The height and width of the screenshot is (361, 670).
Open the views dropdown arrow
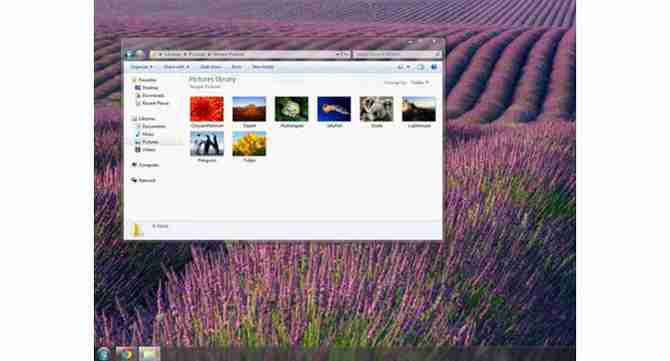coord(408,67)
